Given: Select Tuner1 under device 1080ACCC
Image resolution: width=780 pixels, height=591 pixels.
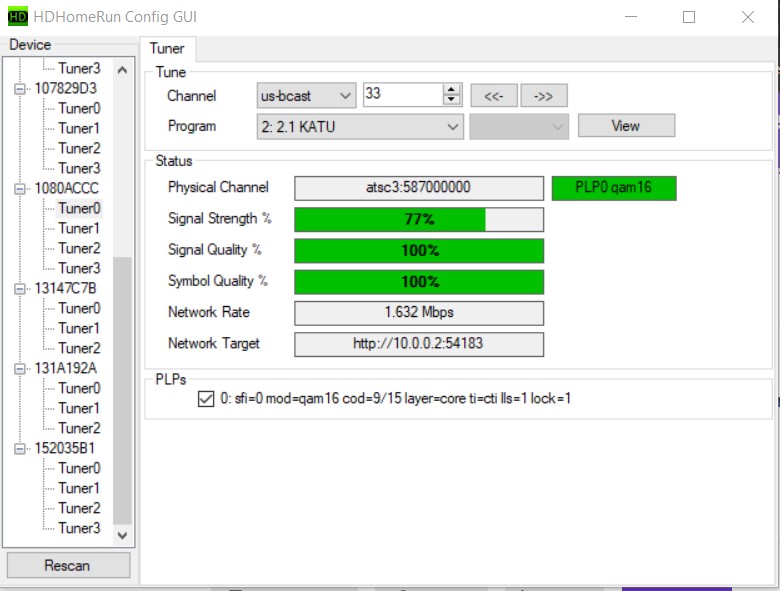Looking at the screenshot, I should click(79, 229).
